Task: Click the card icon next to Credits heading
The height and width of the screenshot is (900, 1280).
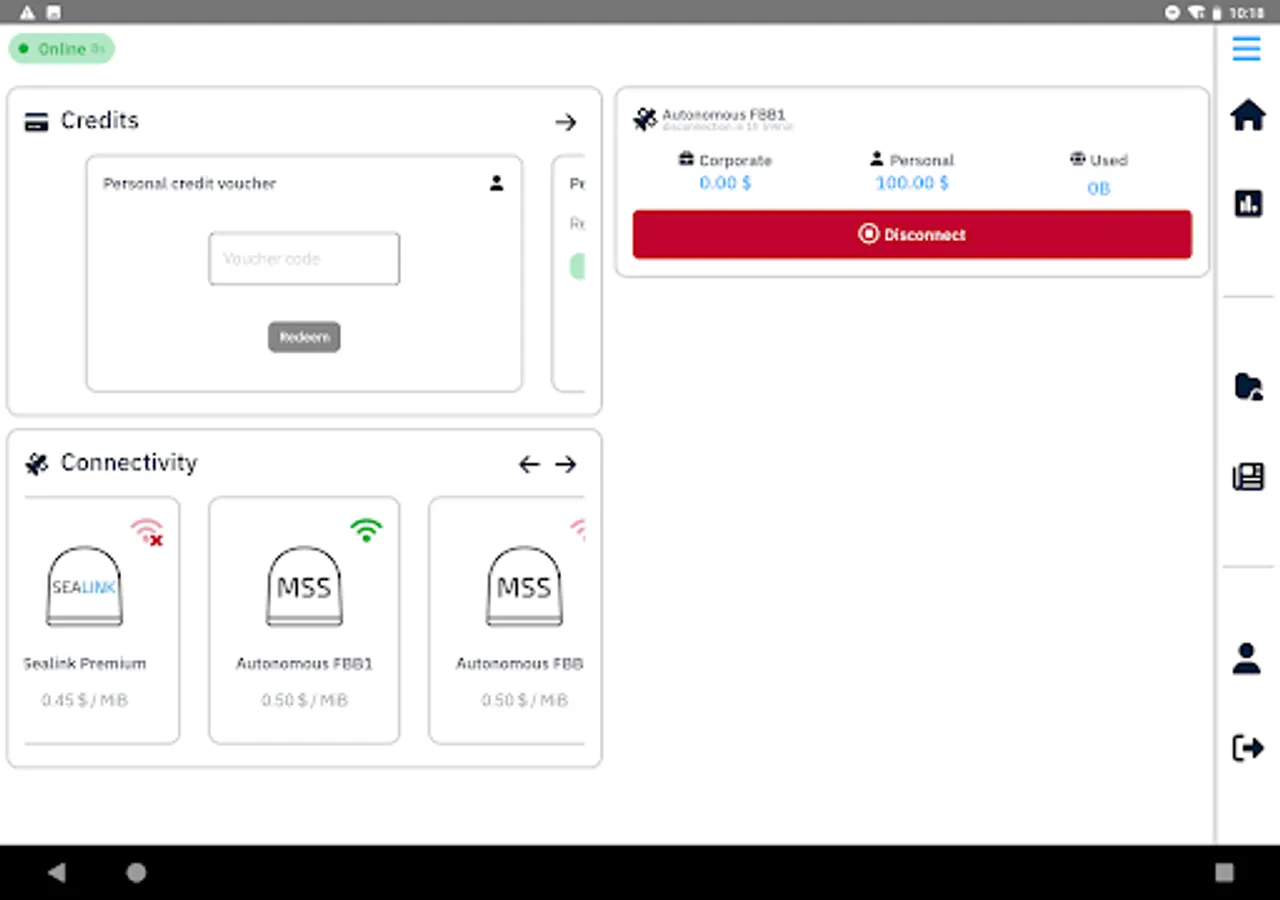Action: (36, 120)
